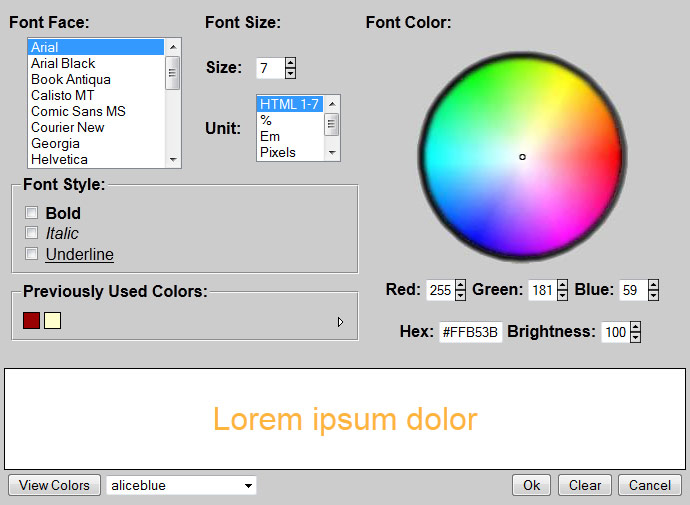Toggle the Italic checkbox
690x505 pixels.
point(32,233)
